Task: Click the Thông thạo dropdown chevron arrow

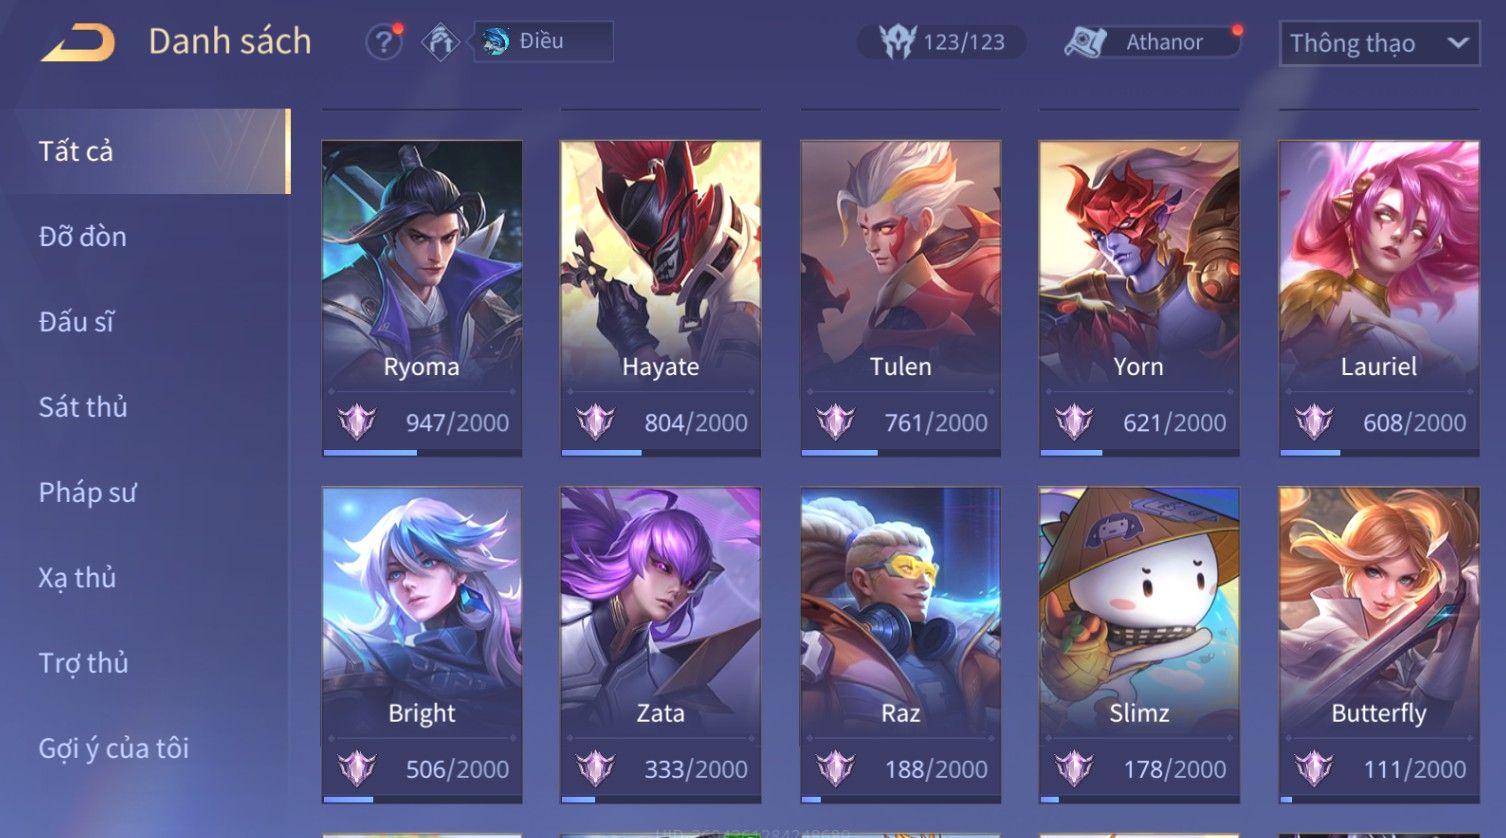Action: (x=1457, y=43)
